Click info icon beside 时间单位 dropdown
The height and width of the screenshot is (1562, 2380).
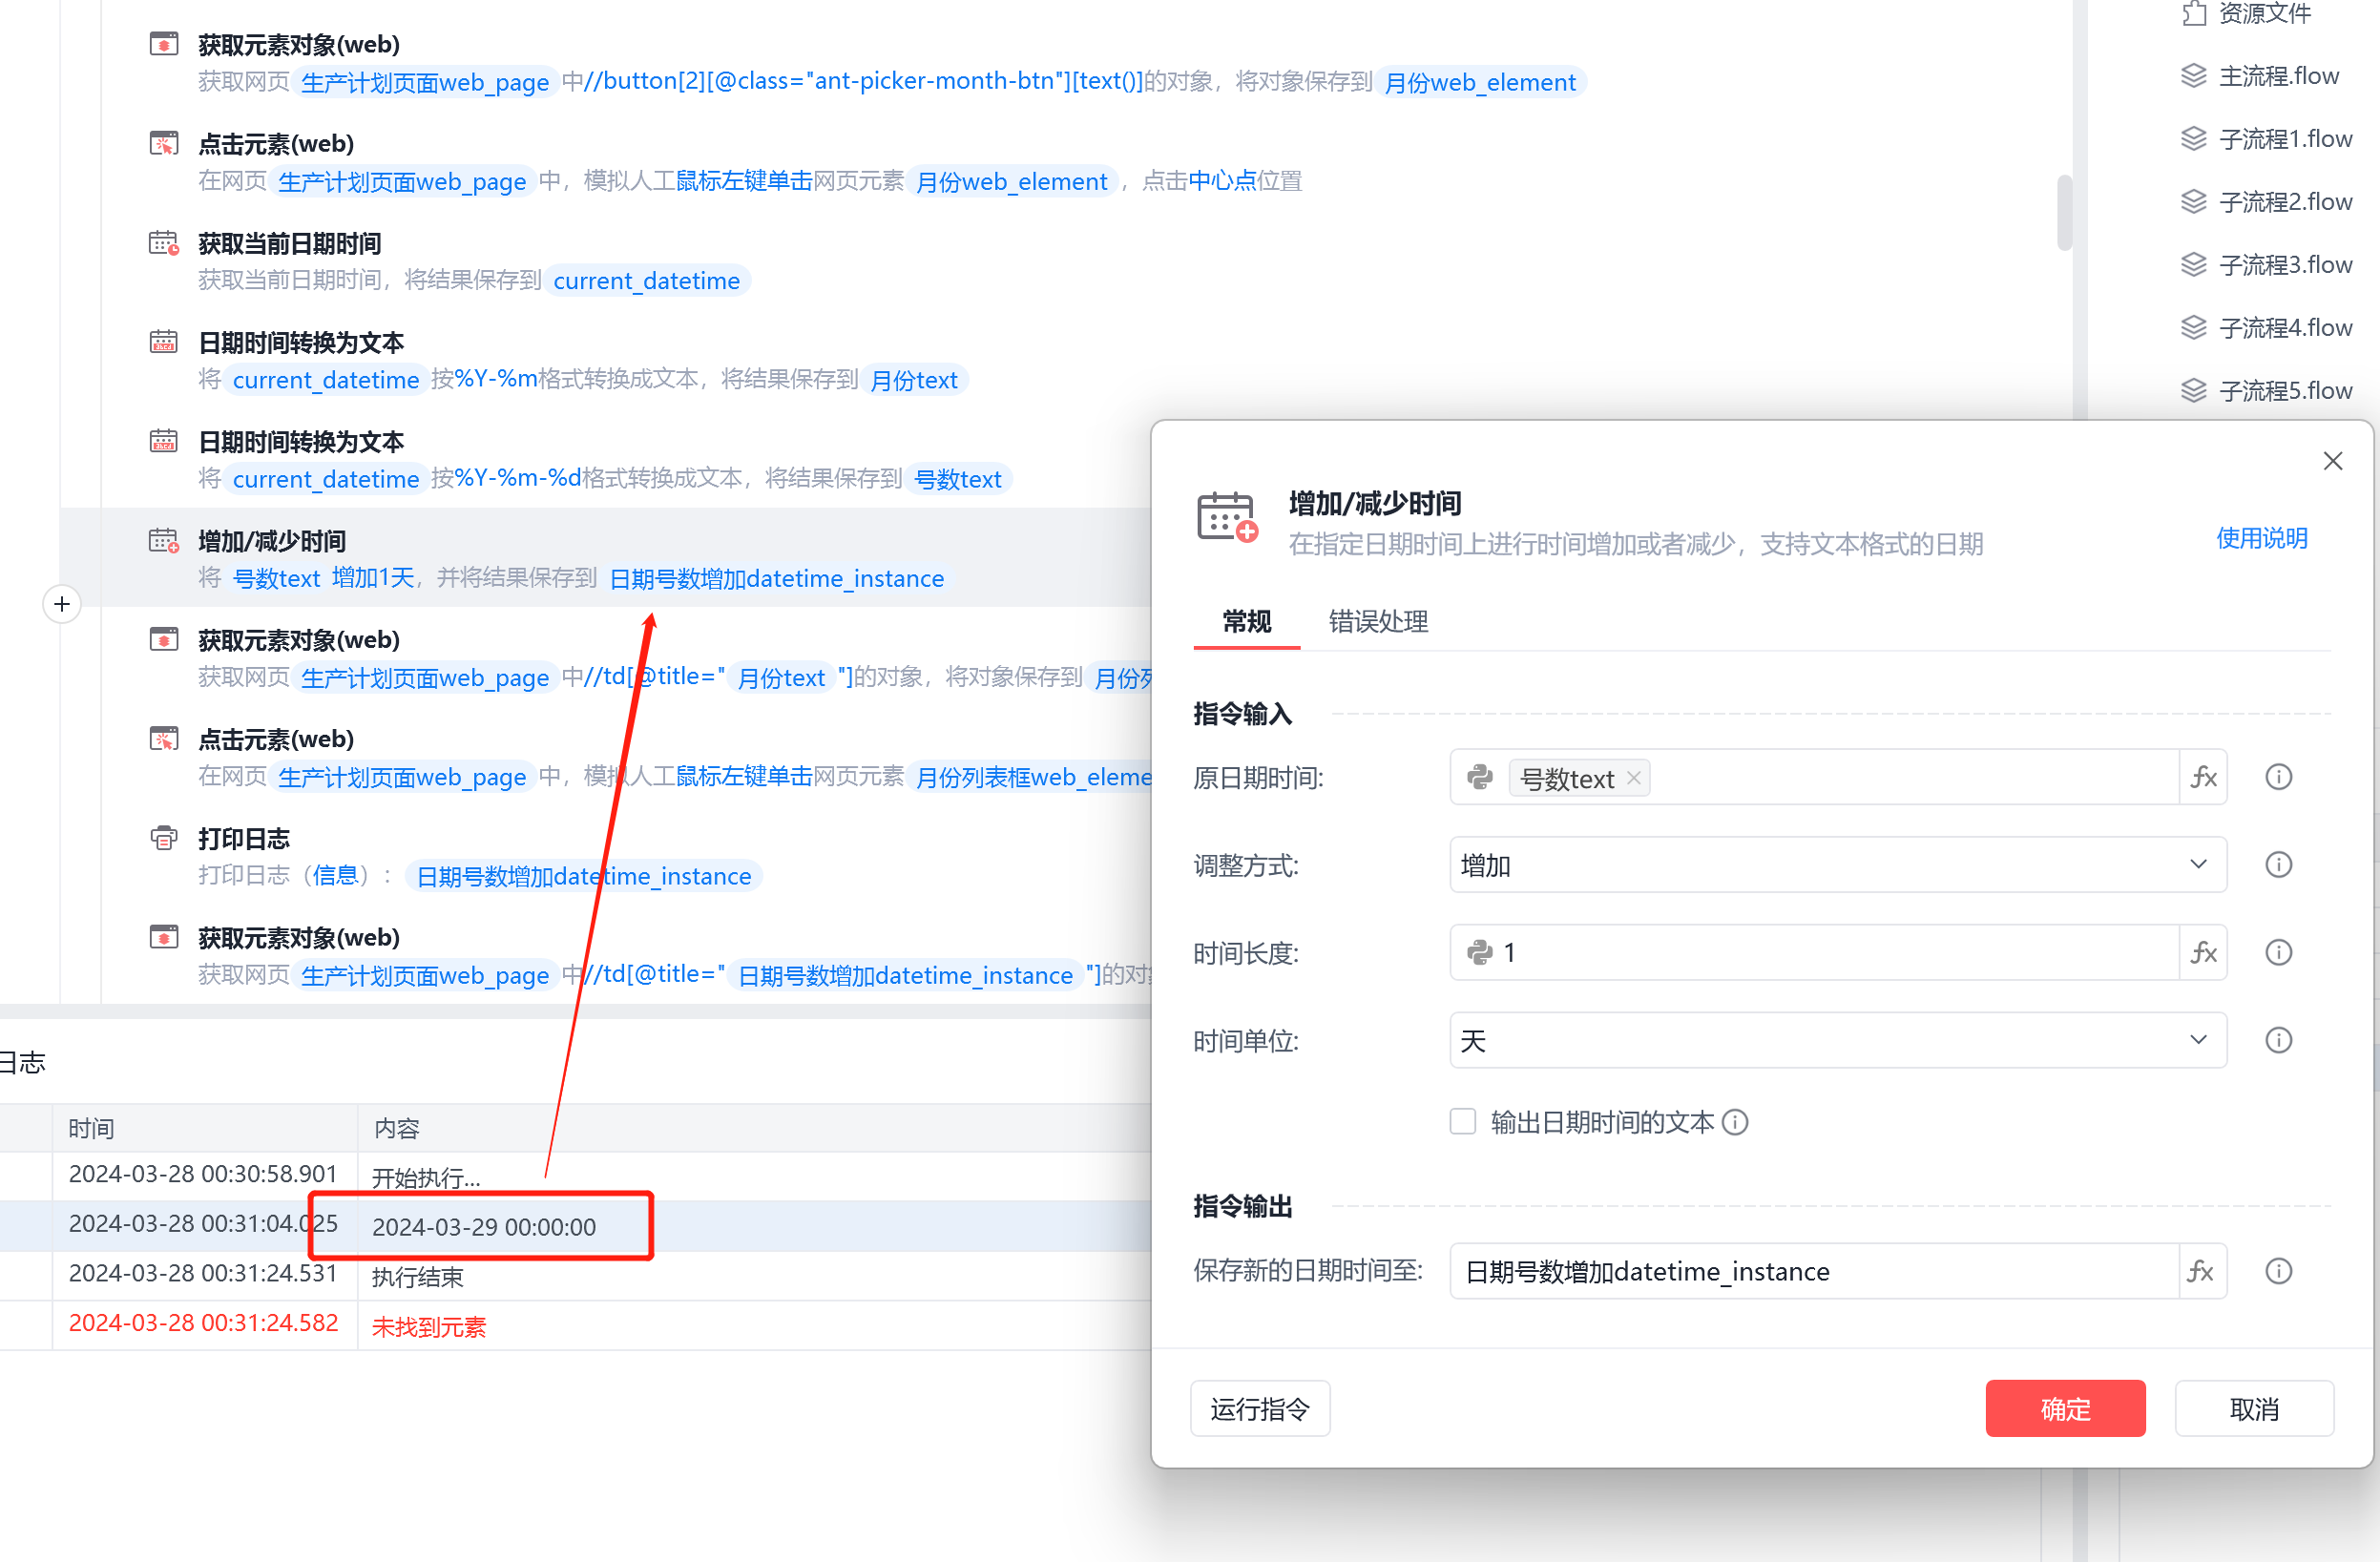pyautogui.click(x=2278, y=1040)
